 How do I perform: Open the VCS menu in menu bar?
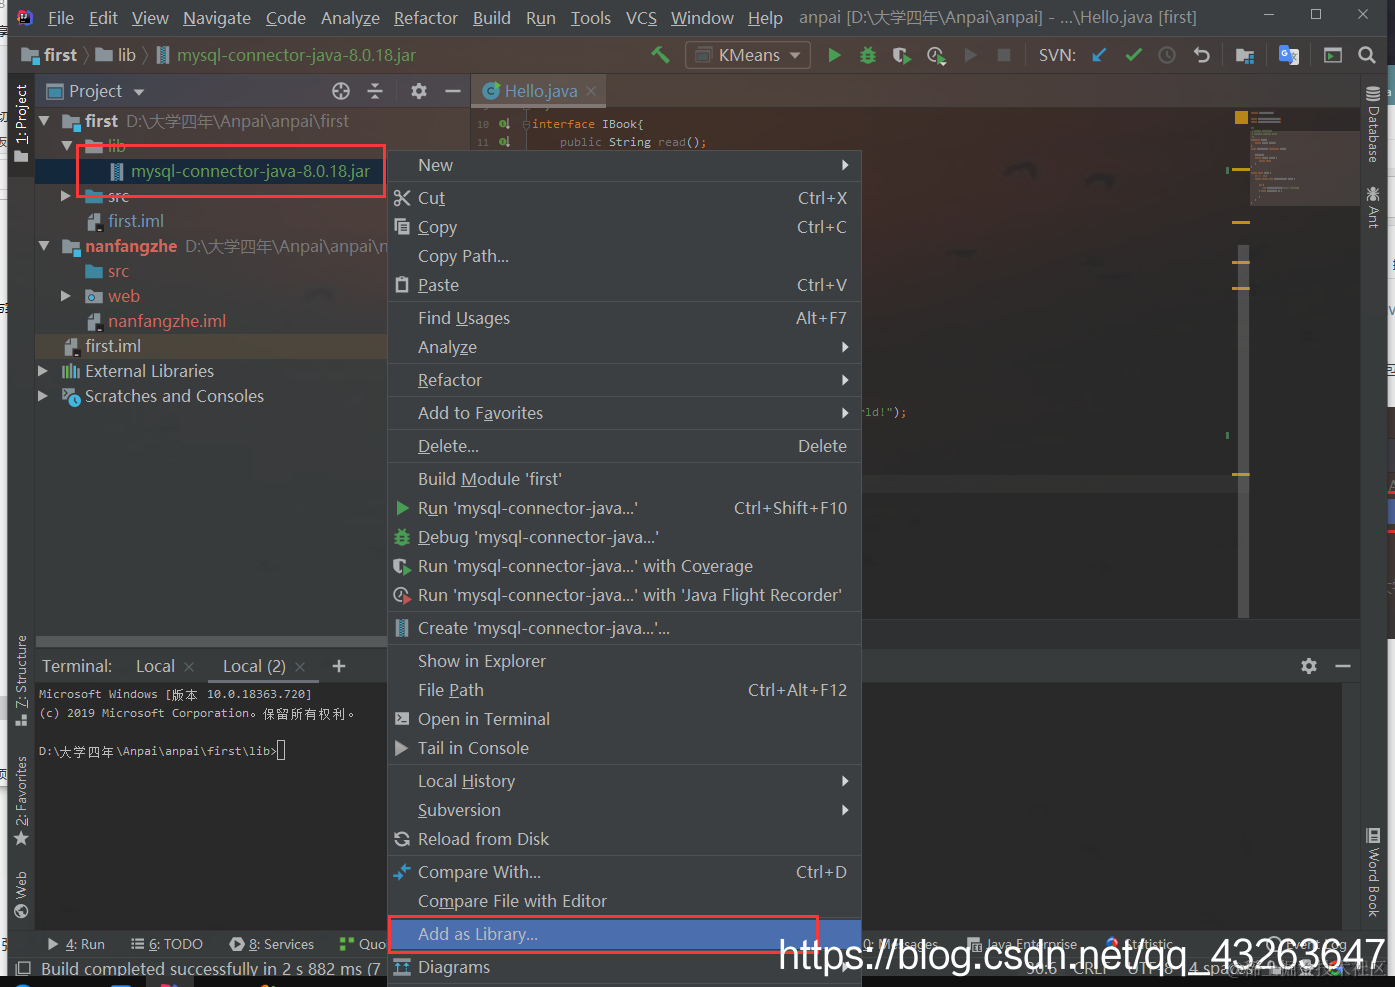click(641, 18)
